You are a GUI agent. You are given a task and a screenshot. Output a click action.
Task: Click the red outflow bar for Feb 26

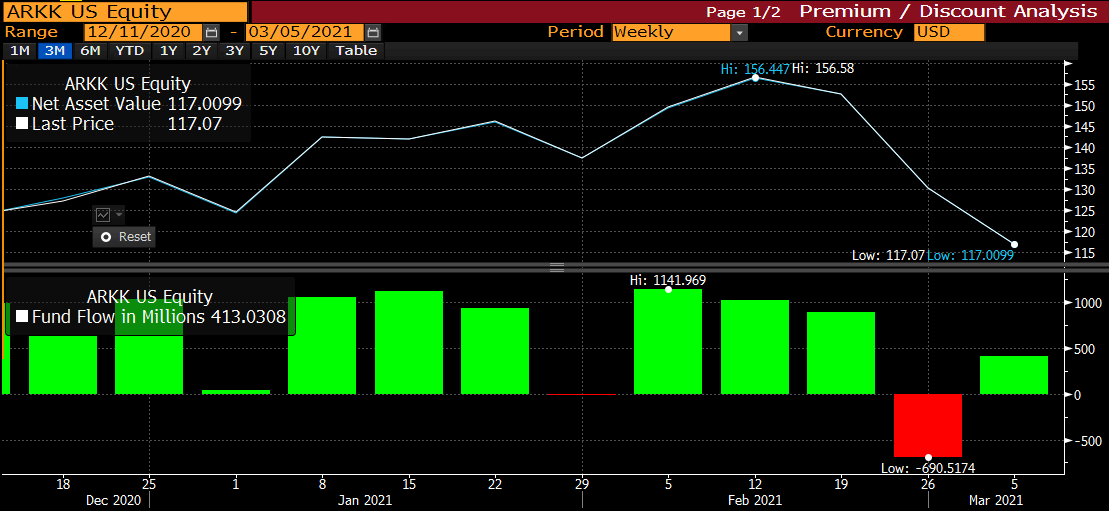coord(928,425)
